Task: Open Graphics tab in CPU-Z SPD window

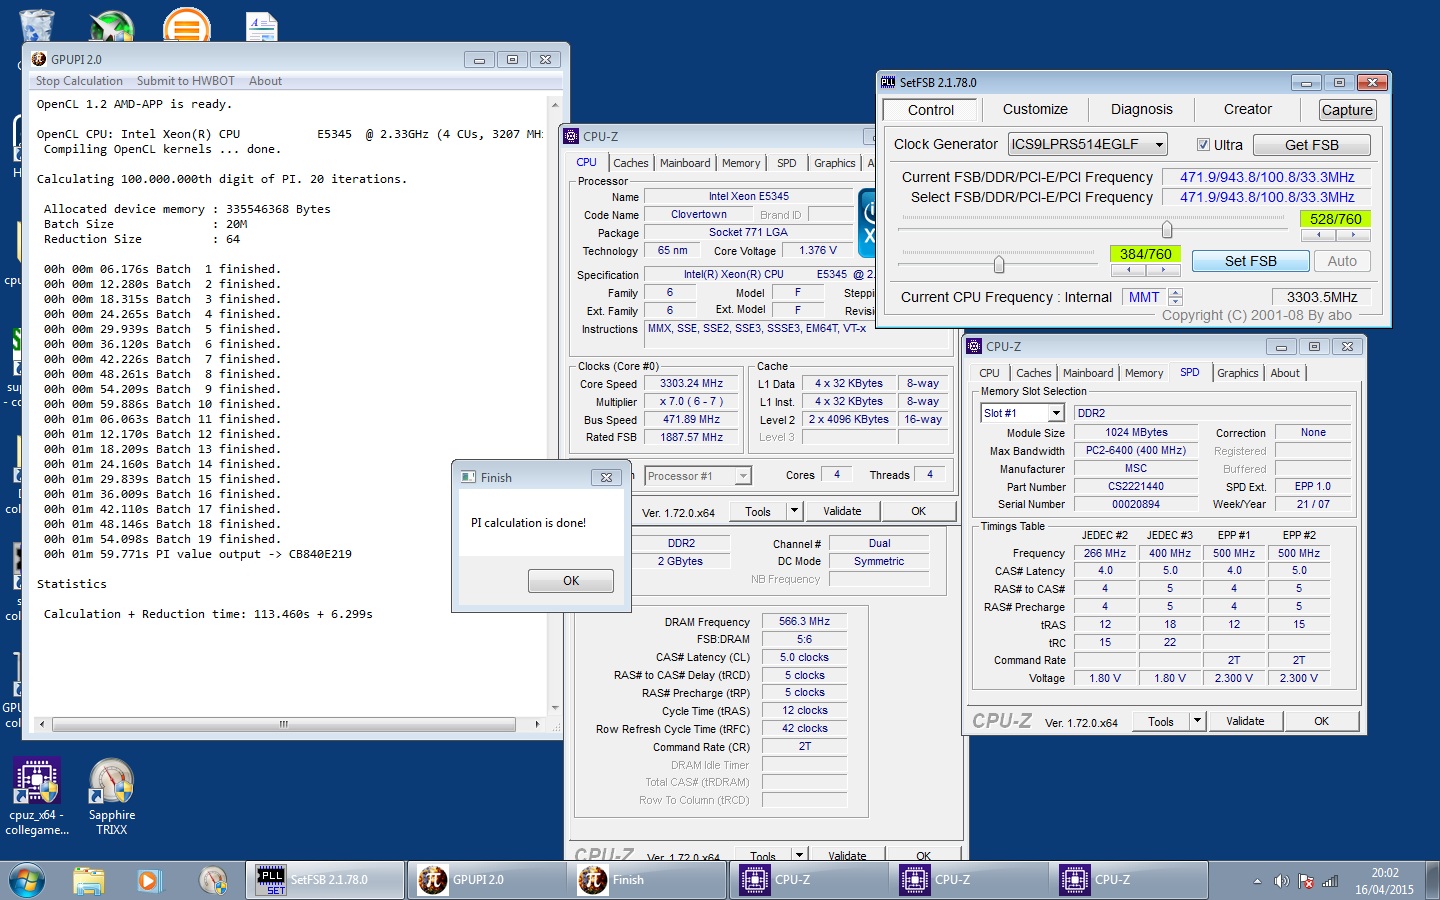Action: (x=1238, y=373)
